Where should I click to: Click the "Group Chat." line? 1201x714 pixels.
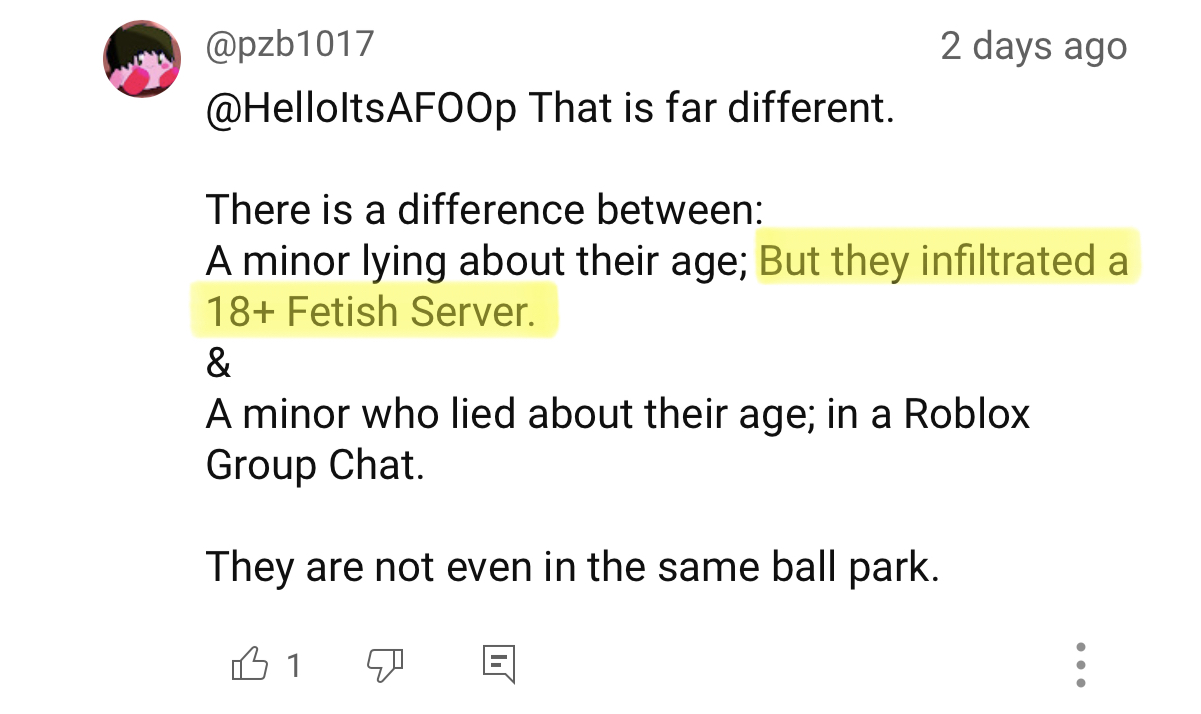coord(315,466)
